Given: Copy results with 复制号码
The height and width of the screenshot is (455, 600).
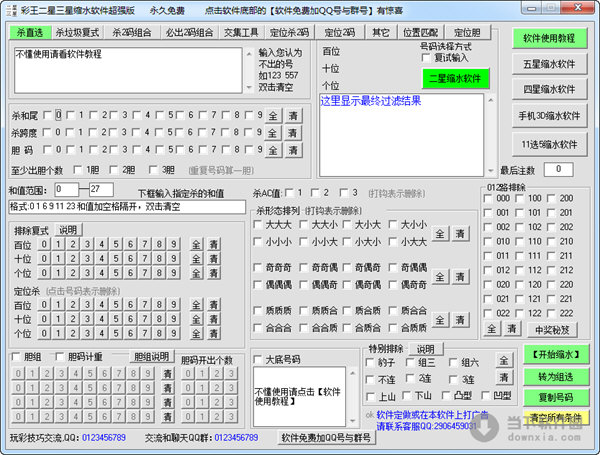Looking at the screenshot, I should (556, 398).
